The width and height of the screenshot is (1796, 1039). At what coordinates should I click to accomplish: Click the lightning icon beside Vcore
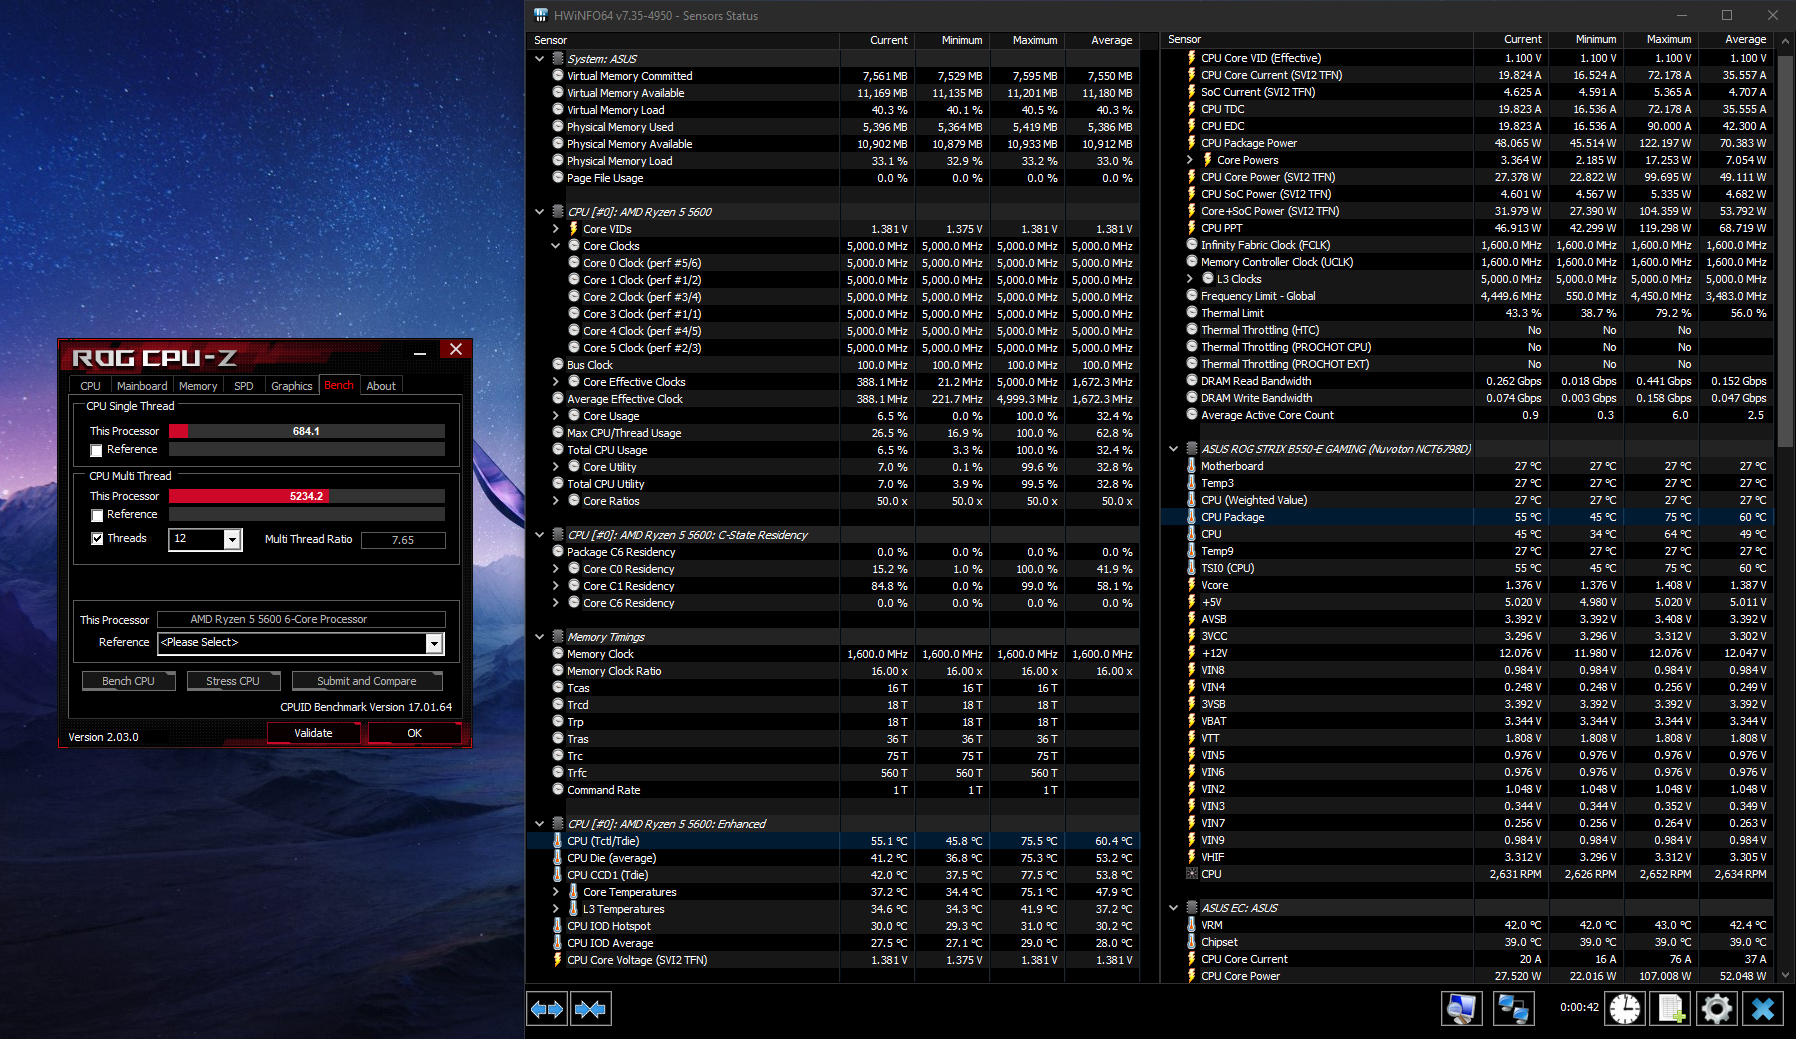point(1192,585)
